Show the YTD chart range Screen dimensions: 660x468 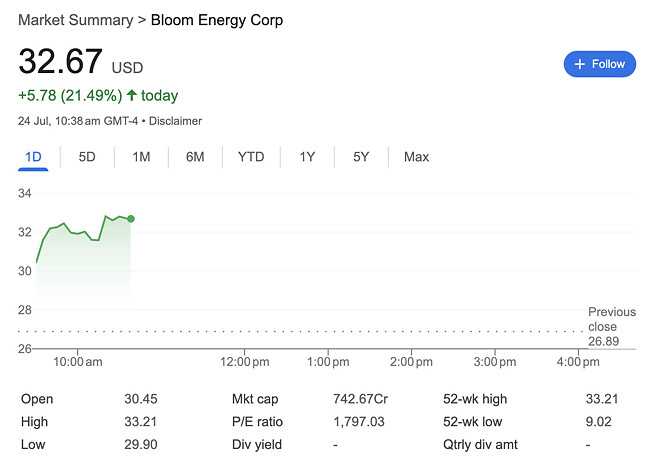[x=251, y=157]
